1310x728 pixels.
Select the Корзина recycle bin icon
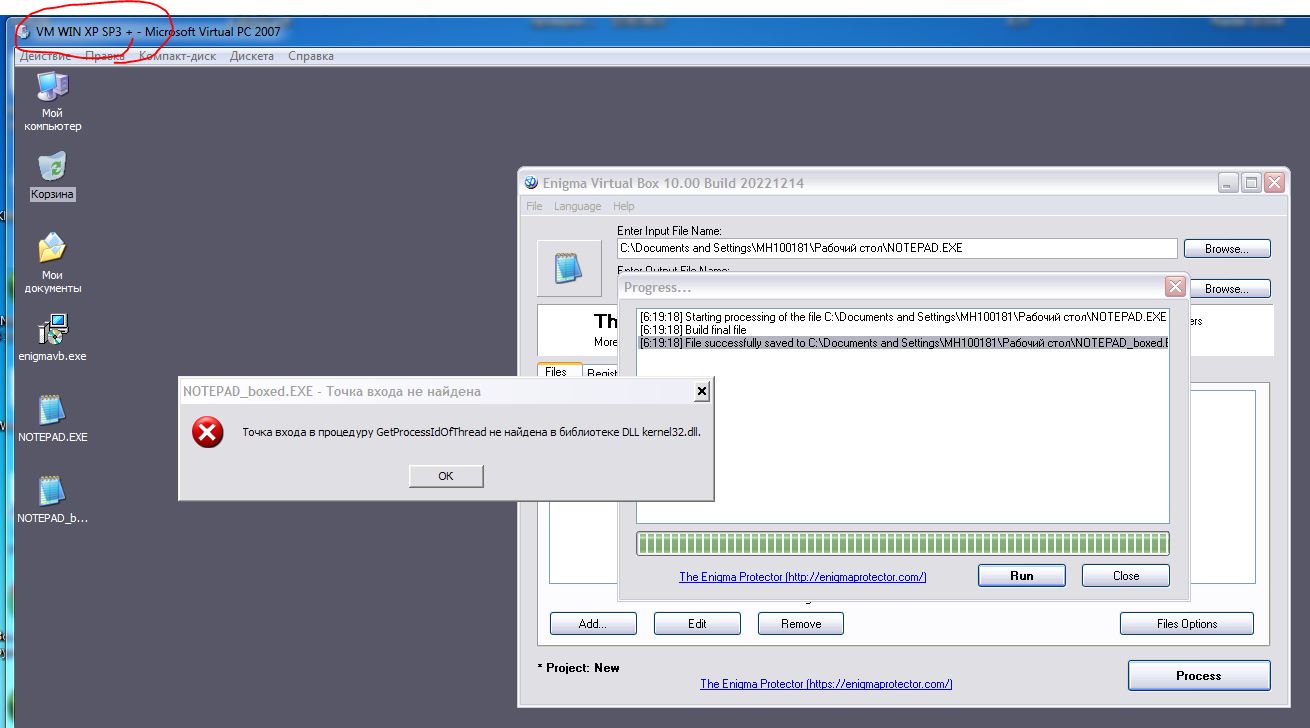point(52,176)
